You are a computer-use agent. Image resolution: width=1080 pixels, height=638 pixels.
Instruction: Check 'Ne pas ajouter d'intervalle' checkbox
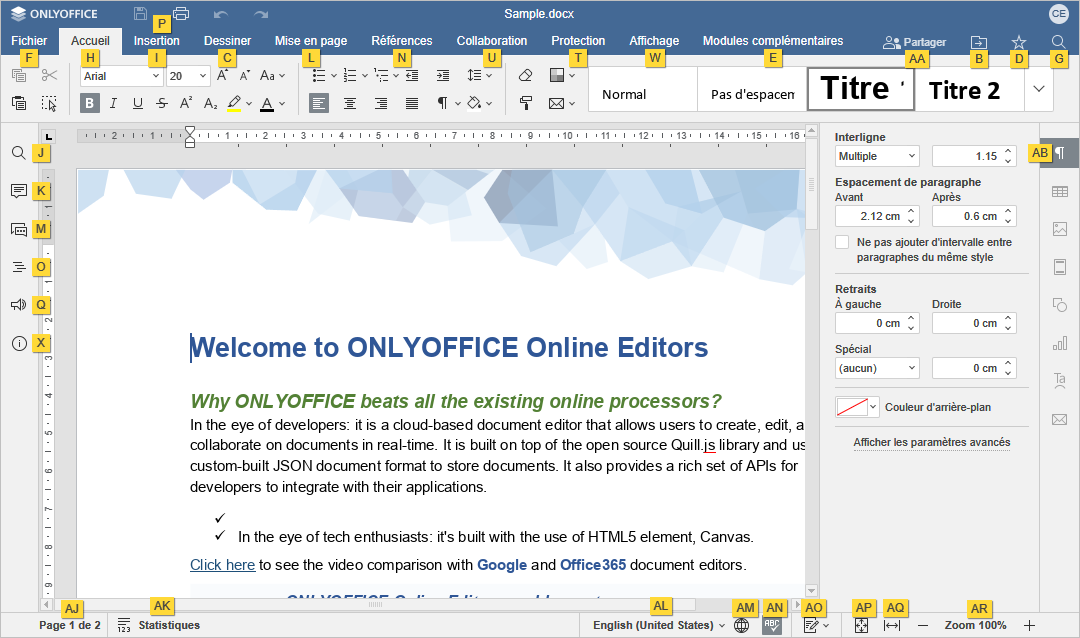coord(842,242)
